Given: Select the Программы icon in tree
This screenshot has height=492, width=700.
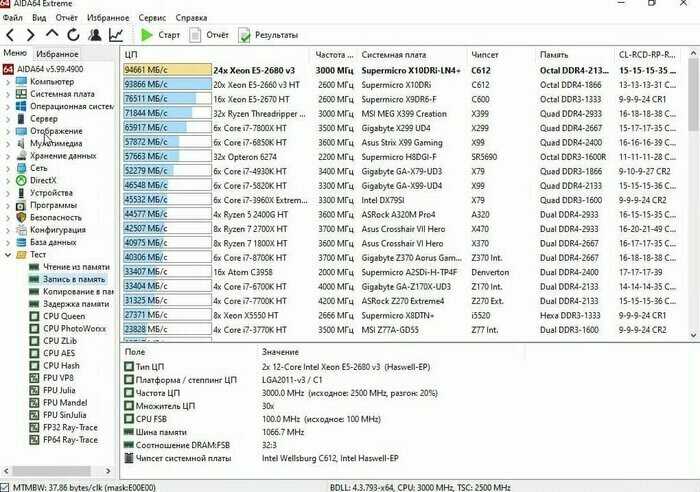Looking at the screenshot, I should pyautogui.click(x=21, y=205).
